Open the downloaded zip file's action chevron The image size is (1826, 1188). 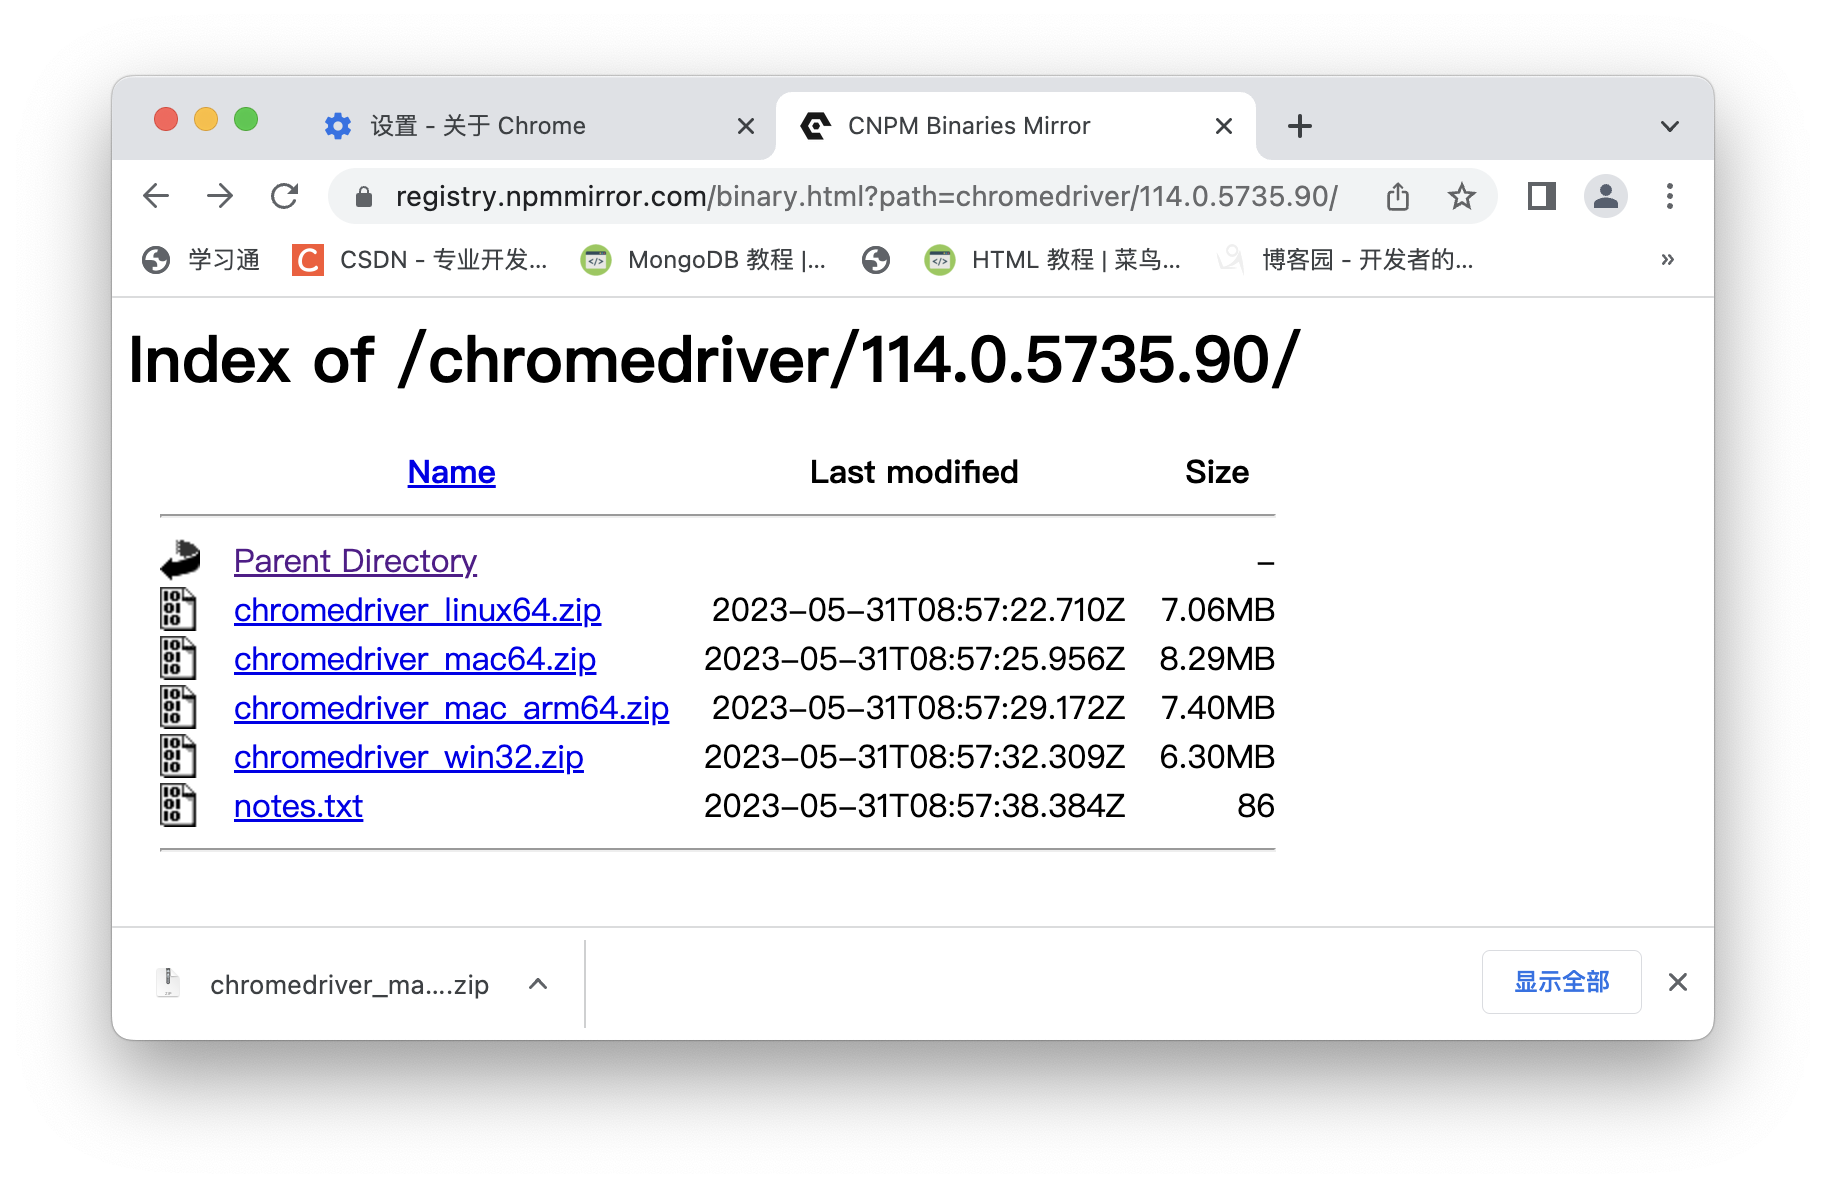[538, 984]
